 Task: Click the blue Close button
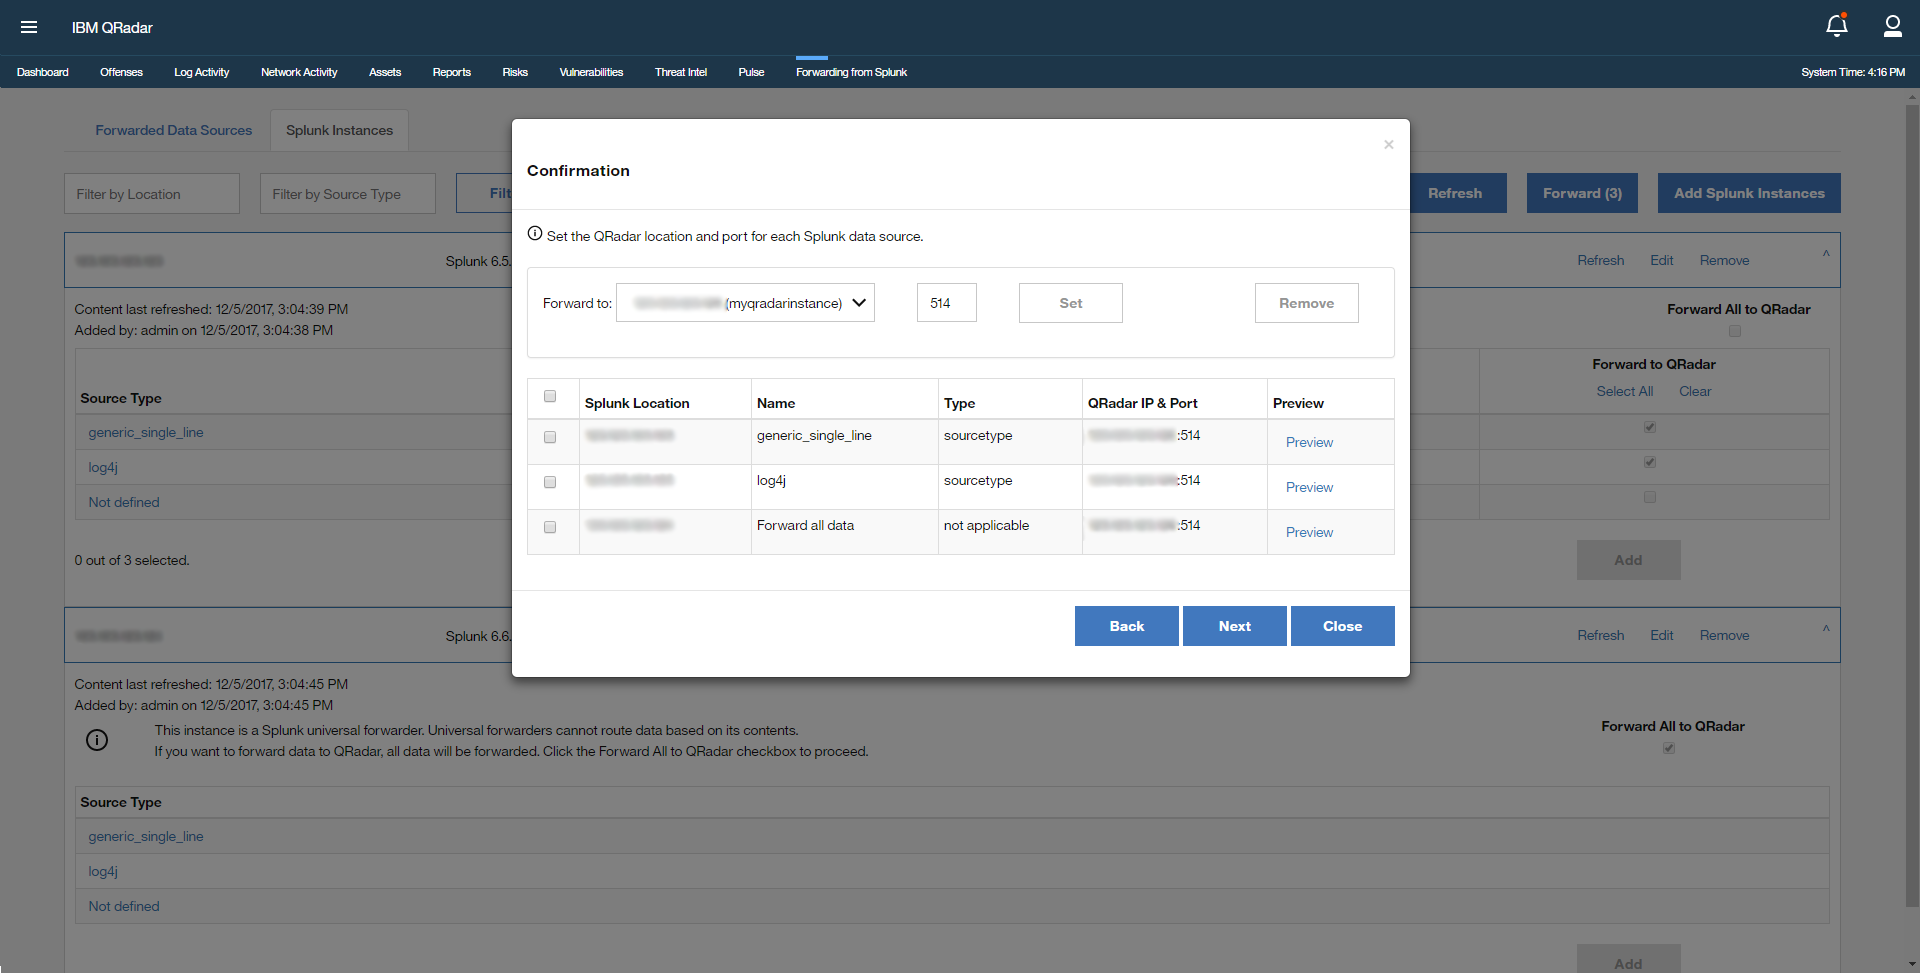[x=1343, y=626]
